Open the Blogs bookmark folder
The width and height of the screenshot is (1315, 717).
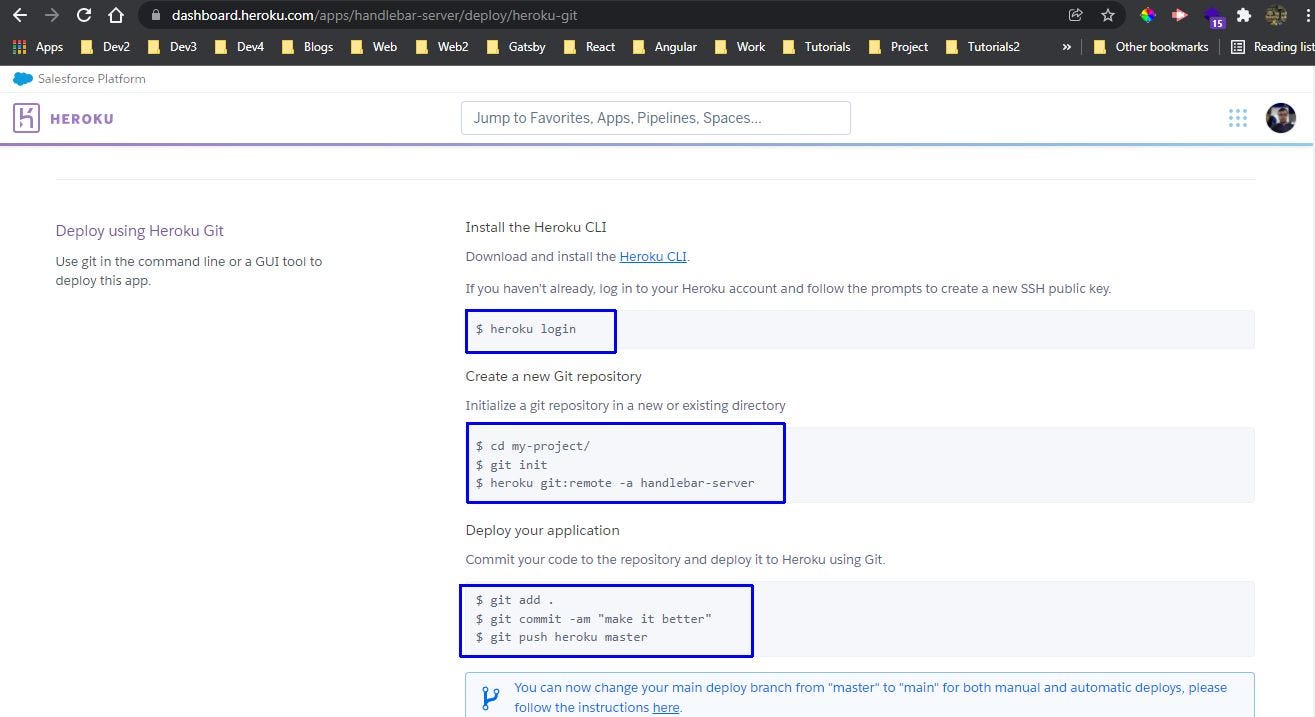[308, 47]
